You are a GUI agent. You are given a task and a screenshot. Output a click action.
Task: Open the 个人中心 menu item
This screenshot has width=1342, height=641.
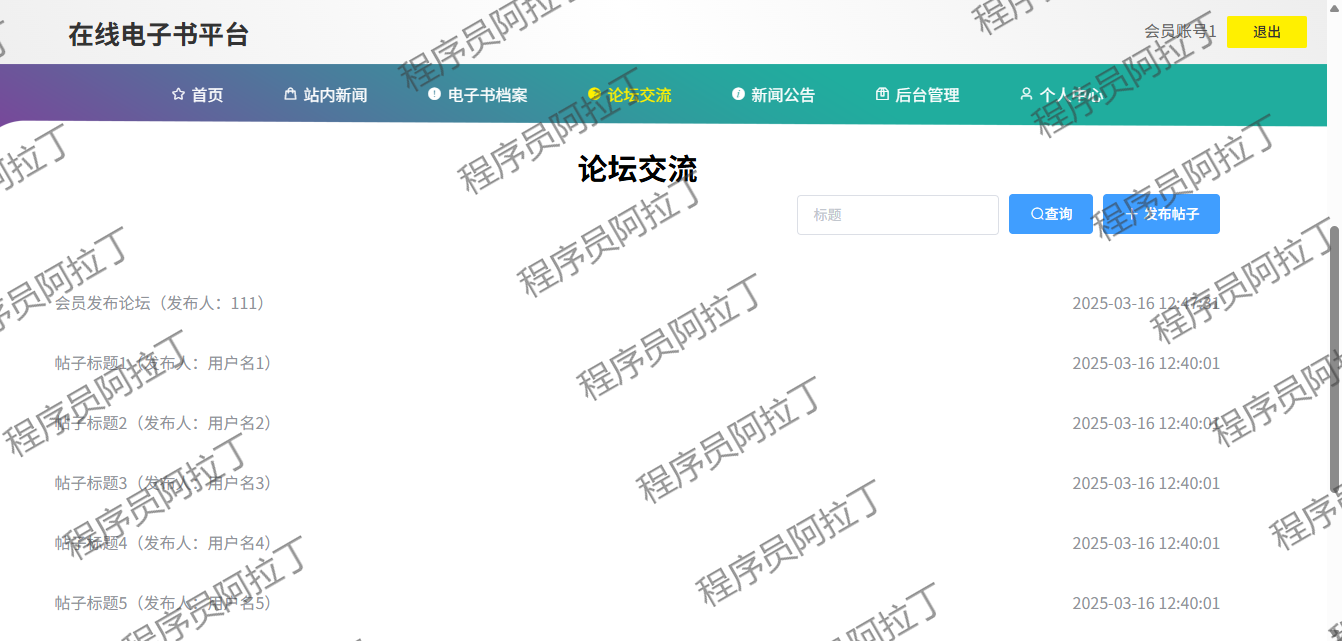[x=1062, y=95]
